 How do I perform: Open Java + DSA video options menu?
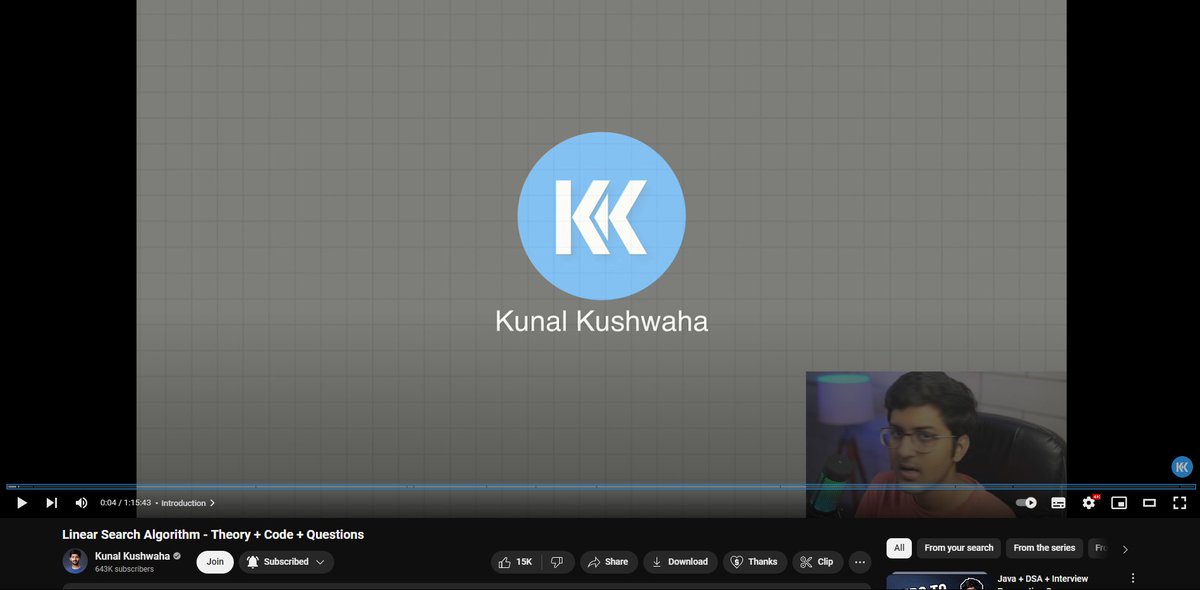[1133, 578]
